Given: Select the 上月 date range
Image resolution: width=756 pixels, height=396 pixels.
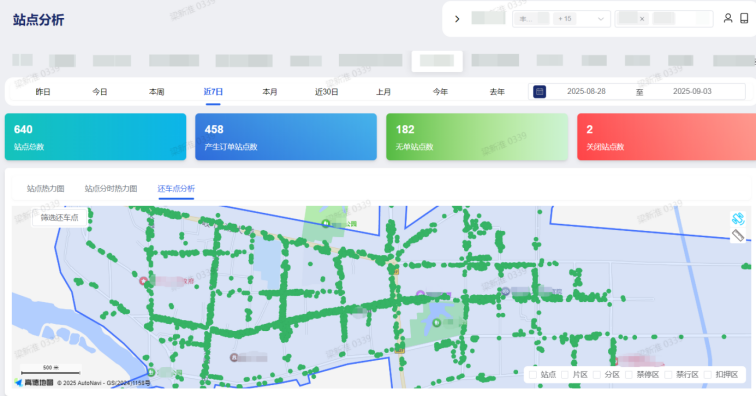Looking at the screenshot, I should 383,92.
